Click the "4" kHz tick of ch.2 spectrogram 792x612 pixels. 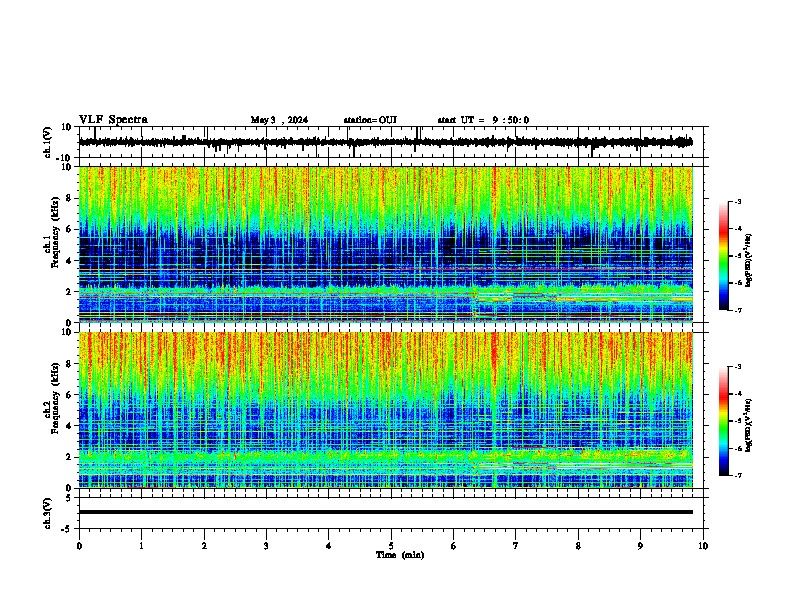(x=69, y=426)
